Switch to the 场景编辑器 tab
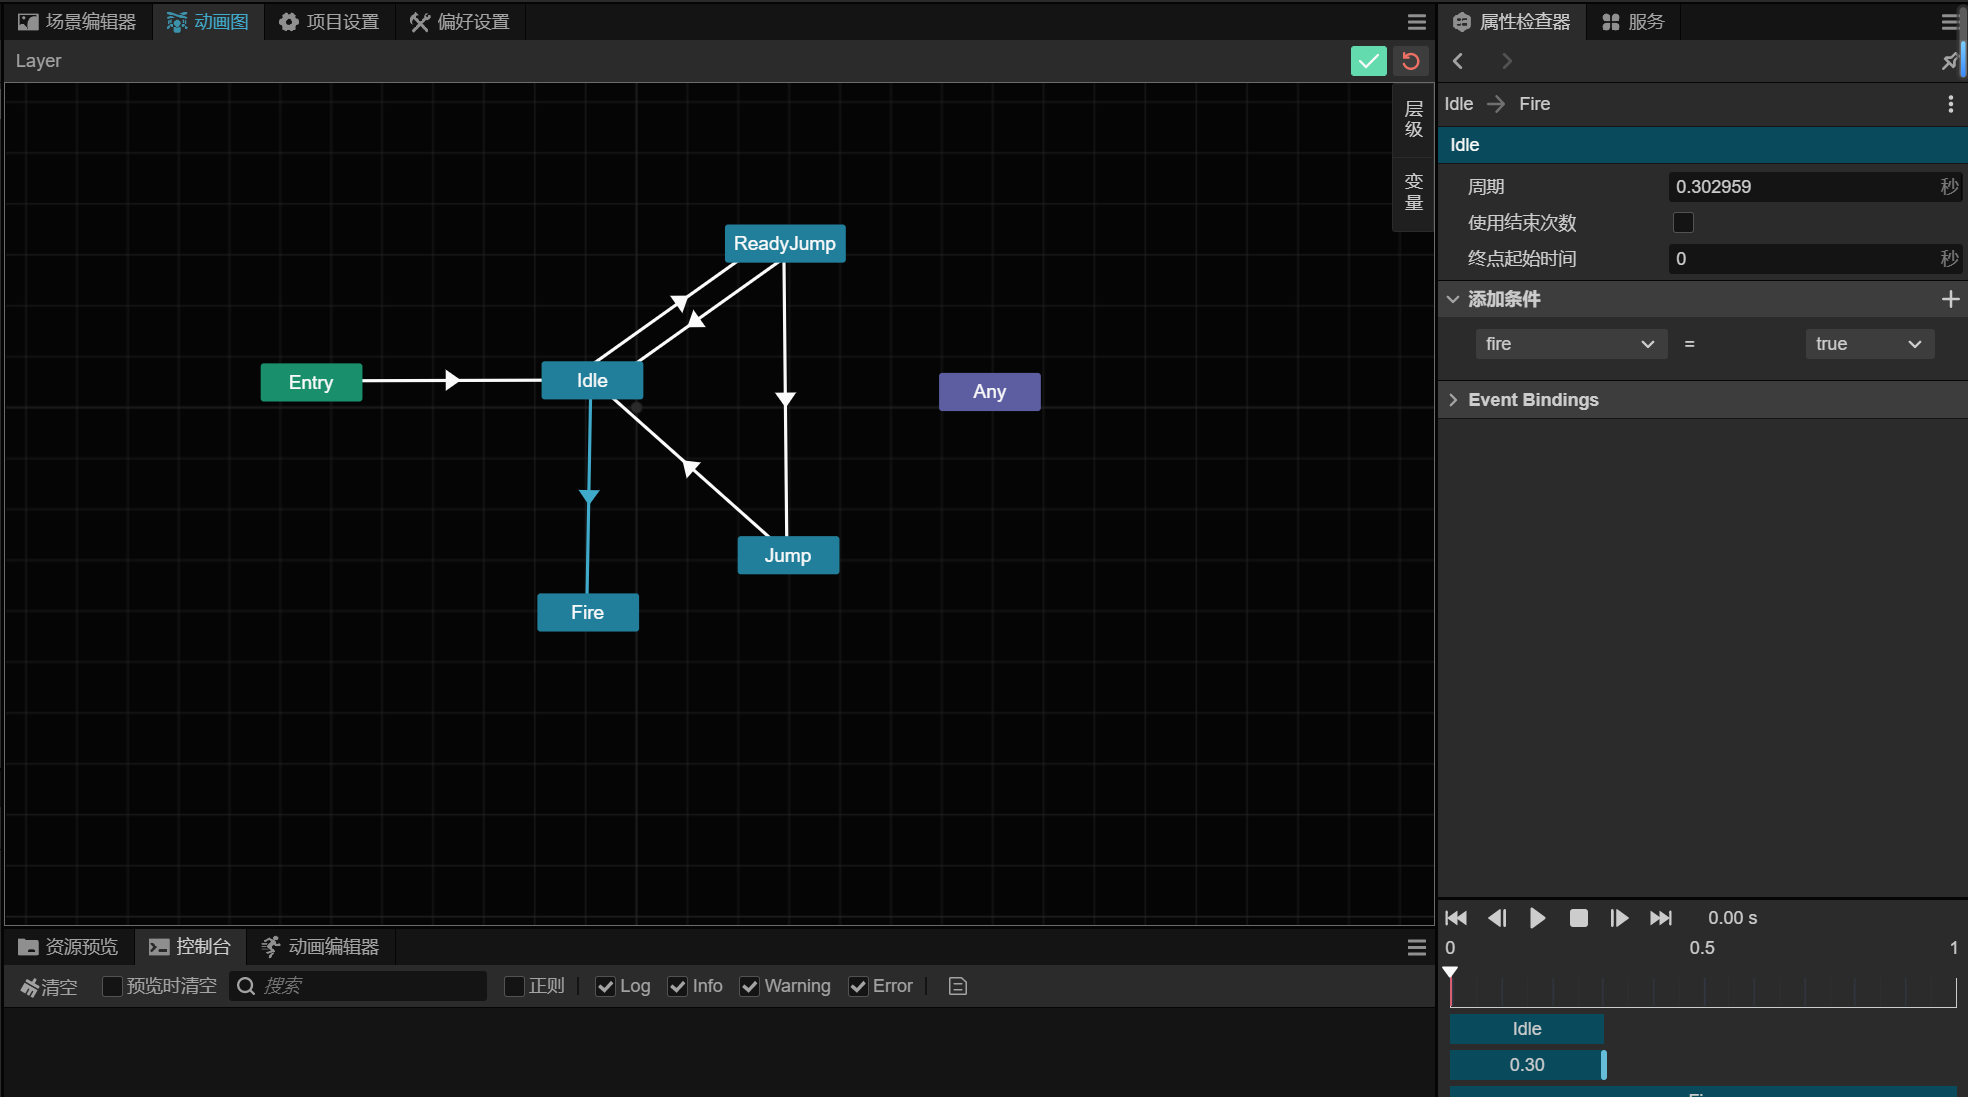Viewport: 1968px width, 1097px height. click(77, 22)
